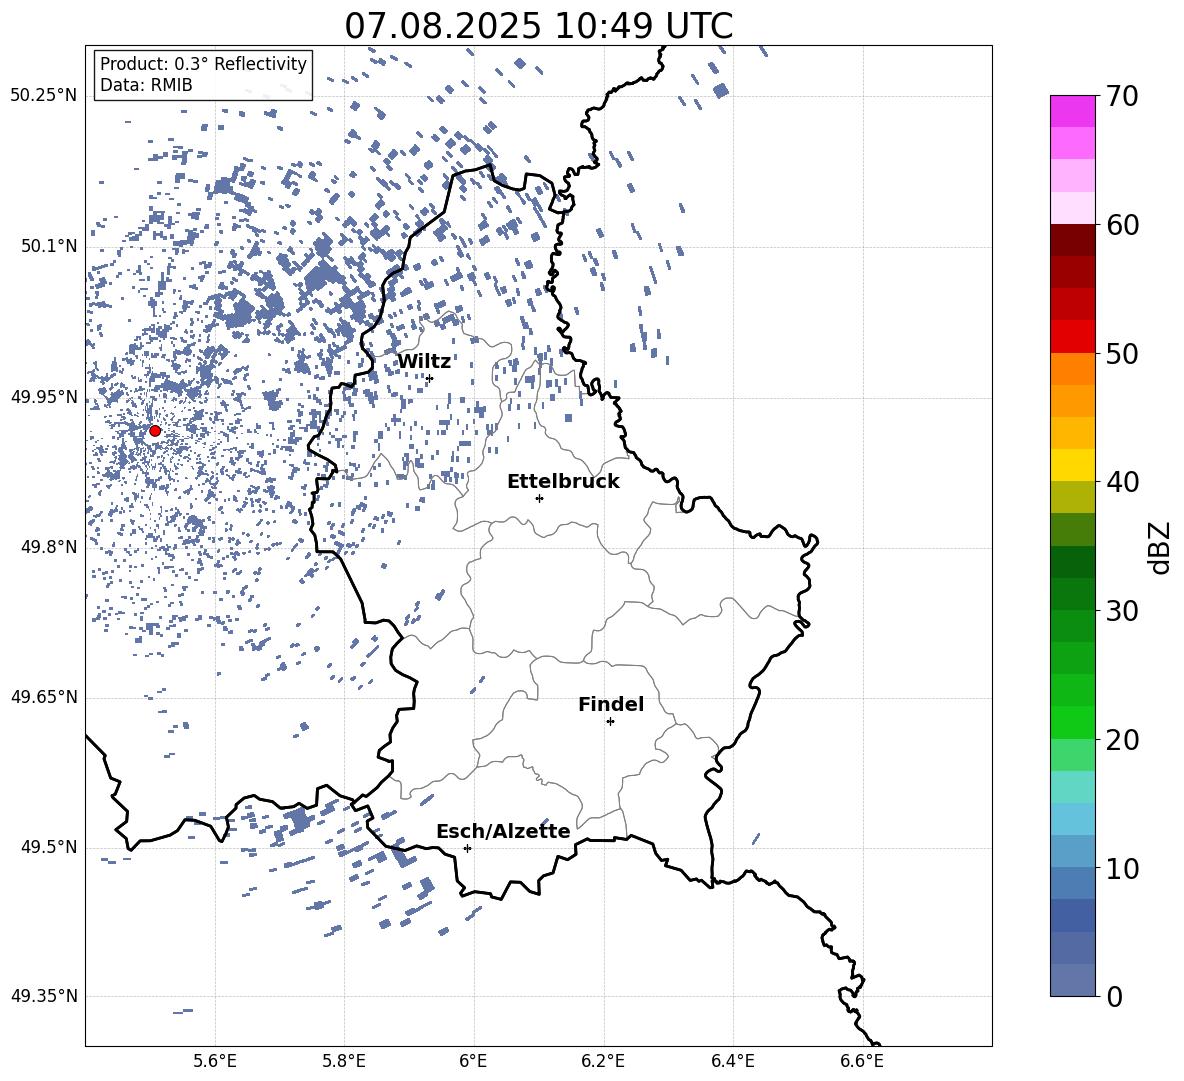Click the Findel station cross marker
Image resolution: width=1184 pixels, height=1081 pixels.
click(610, 722)
